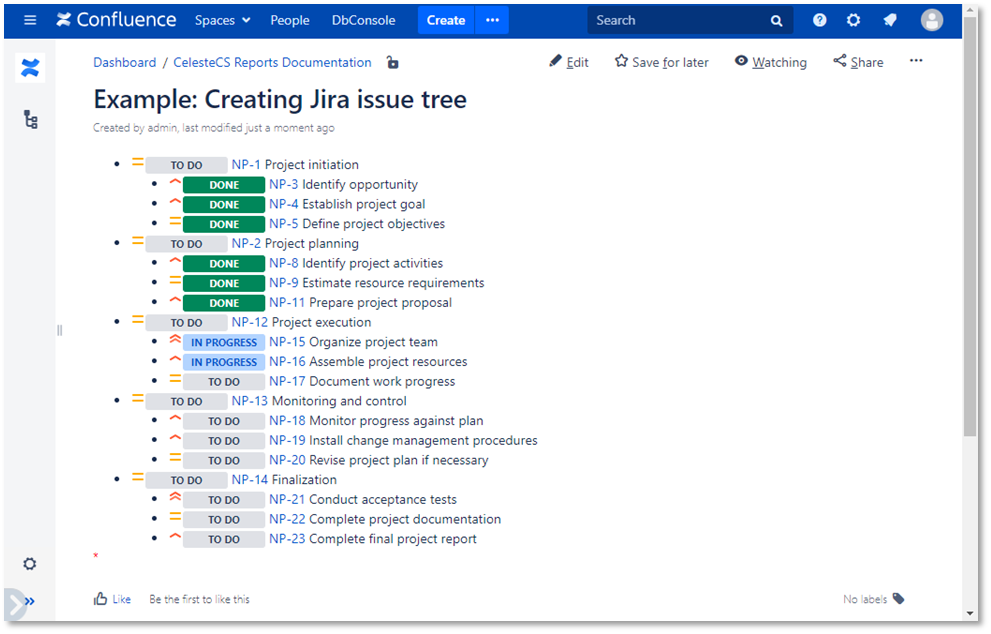Screen dimensions: 991x634
Task: Click IN PROGRESS badge for NP-15
Action: click(224, 342)
